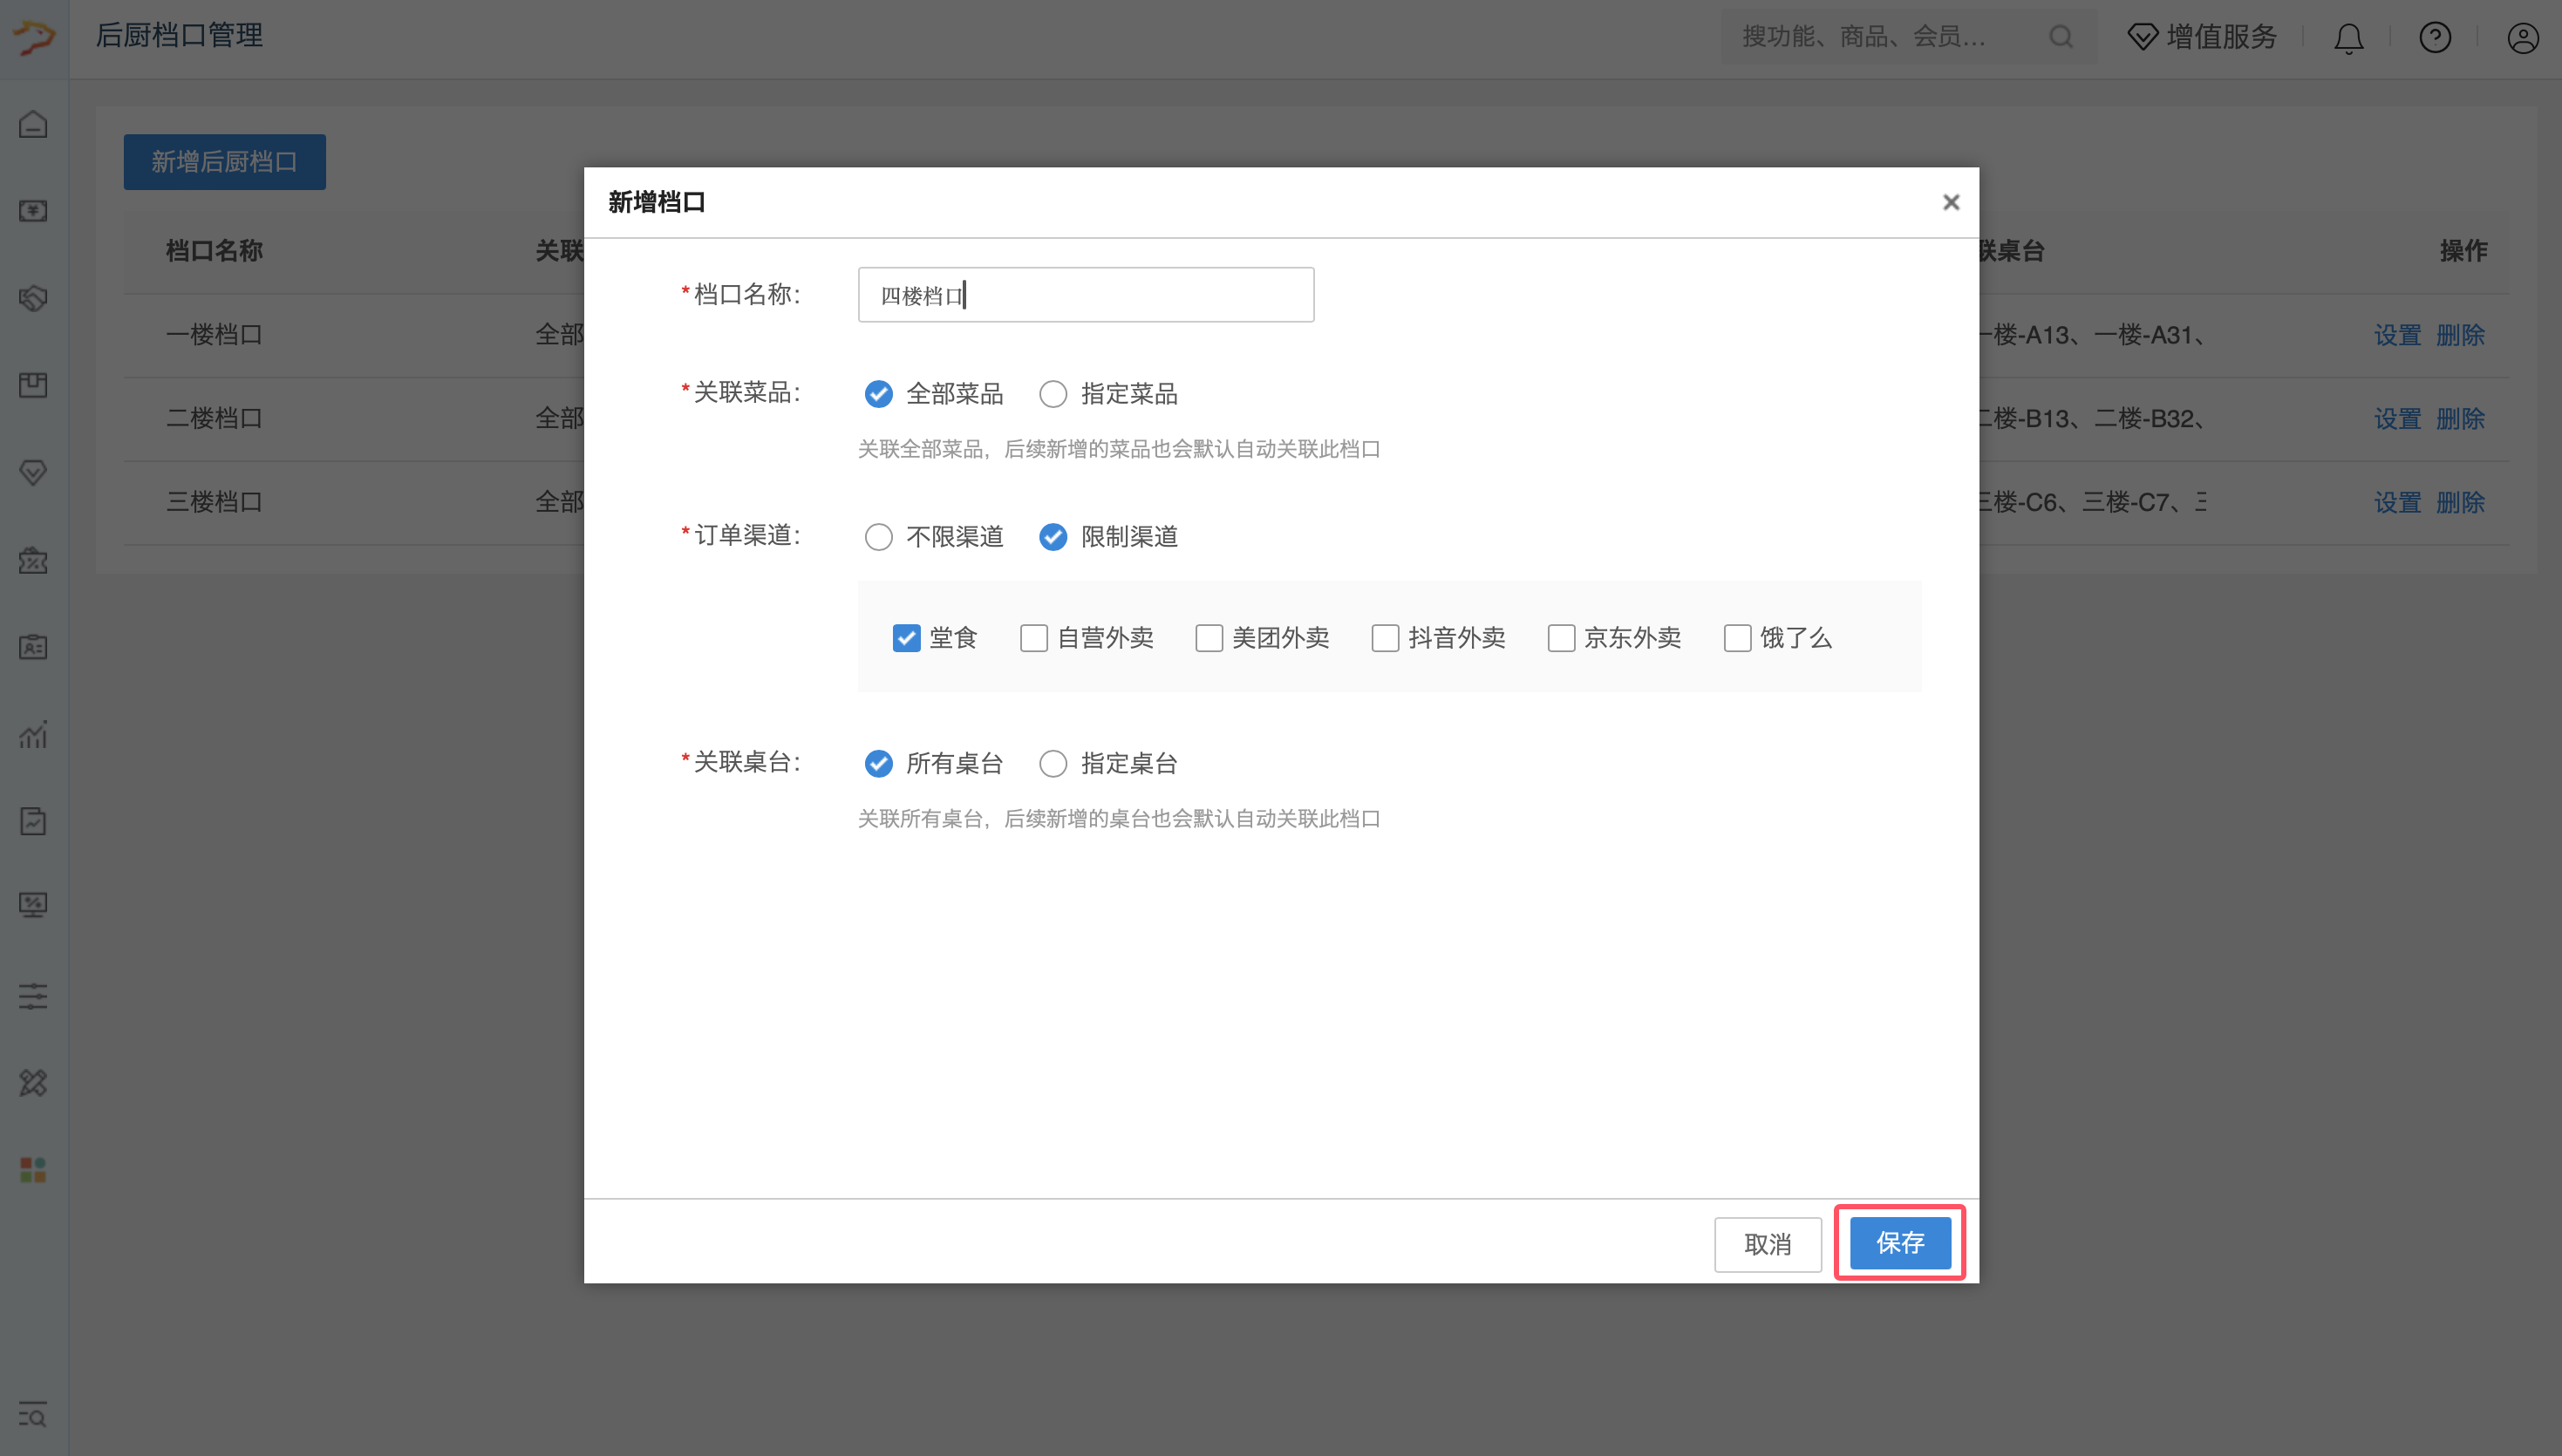Open the chart statistics sidebar icon

(x=33, y=734)
